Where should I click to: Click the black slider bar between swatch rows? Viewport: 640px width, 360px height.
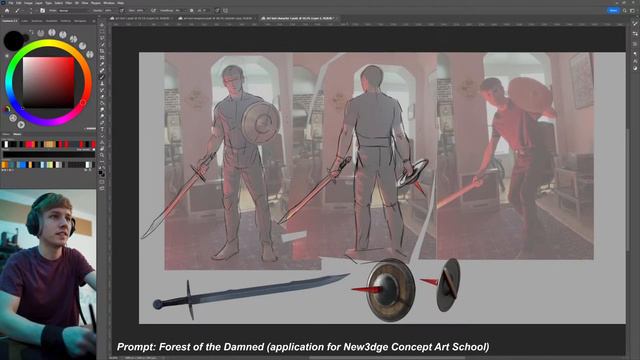(48, 155)
